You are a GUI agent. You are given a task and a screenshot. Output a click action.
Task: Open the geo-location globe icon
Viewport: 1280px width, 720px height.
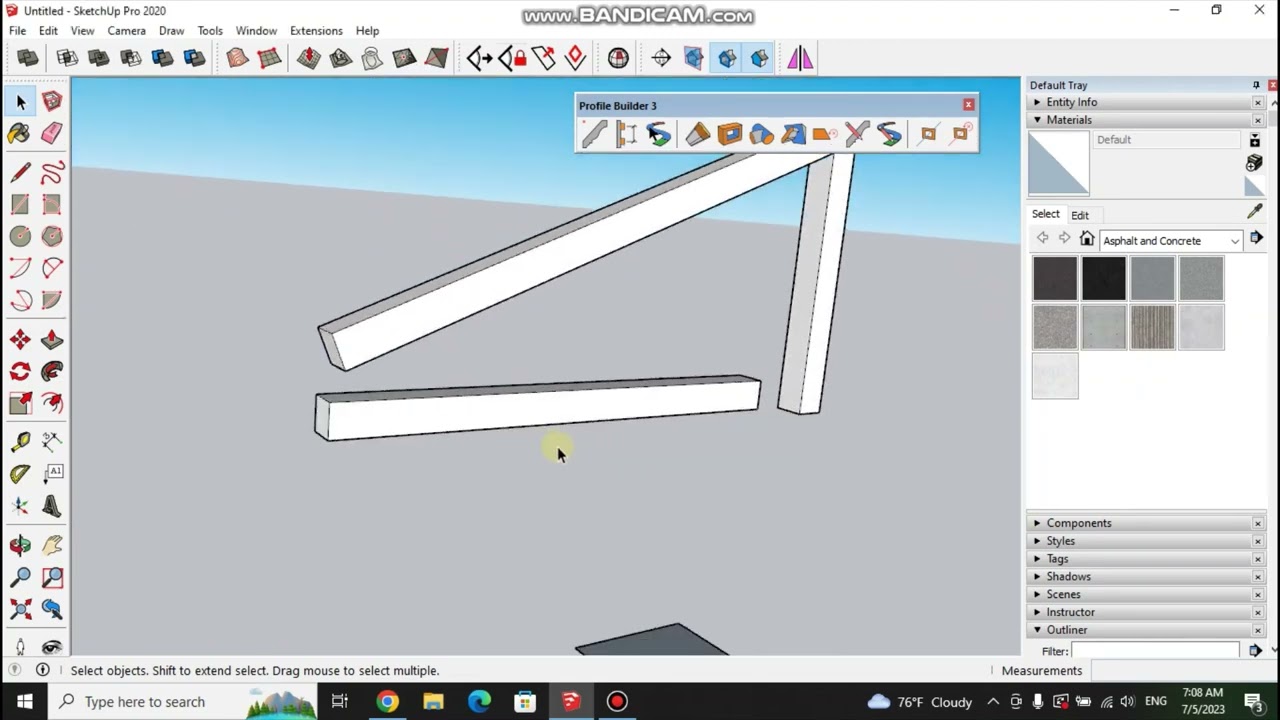click(618, 59)
